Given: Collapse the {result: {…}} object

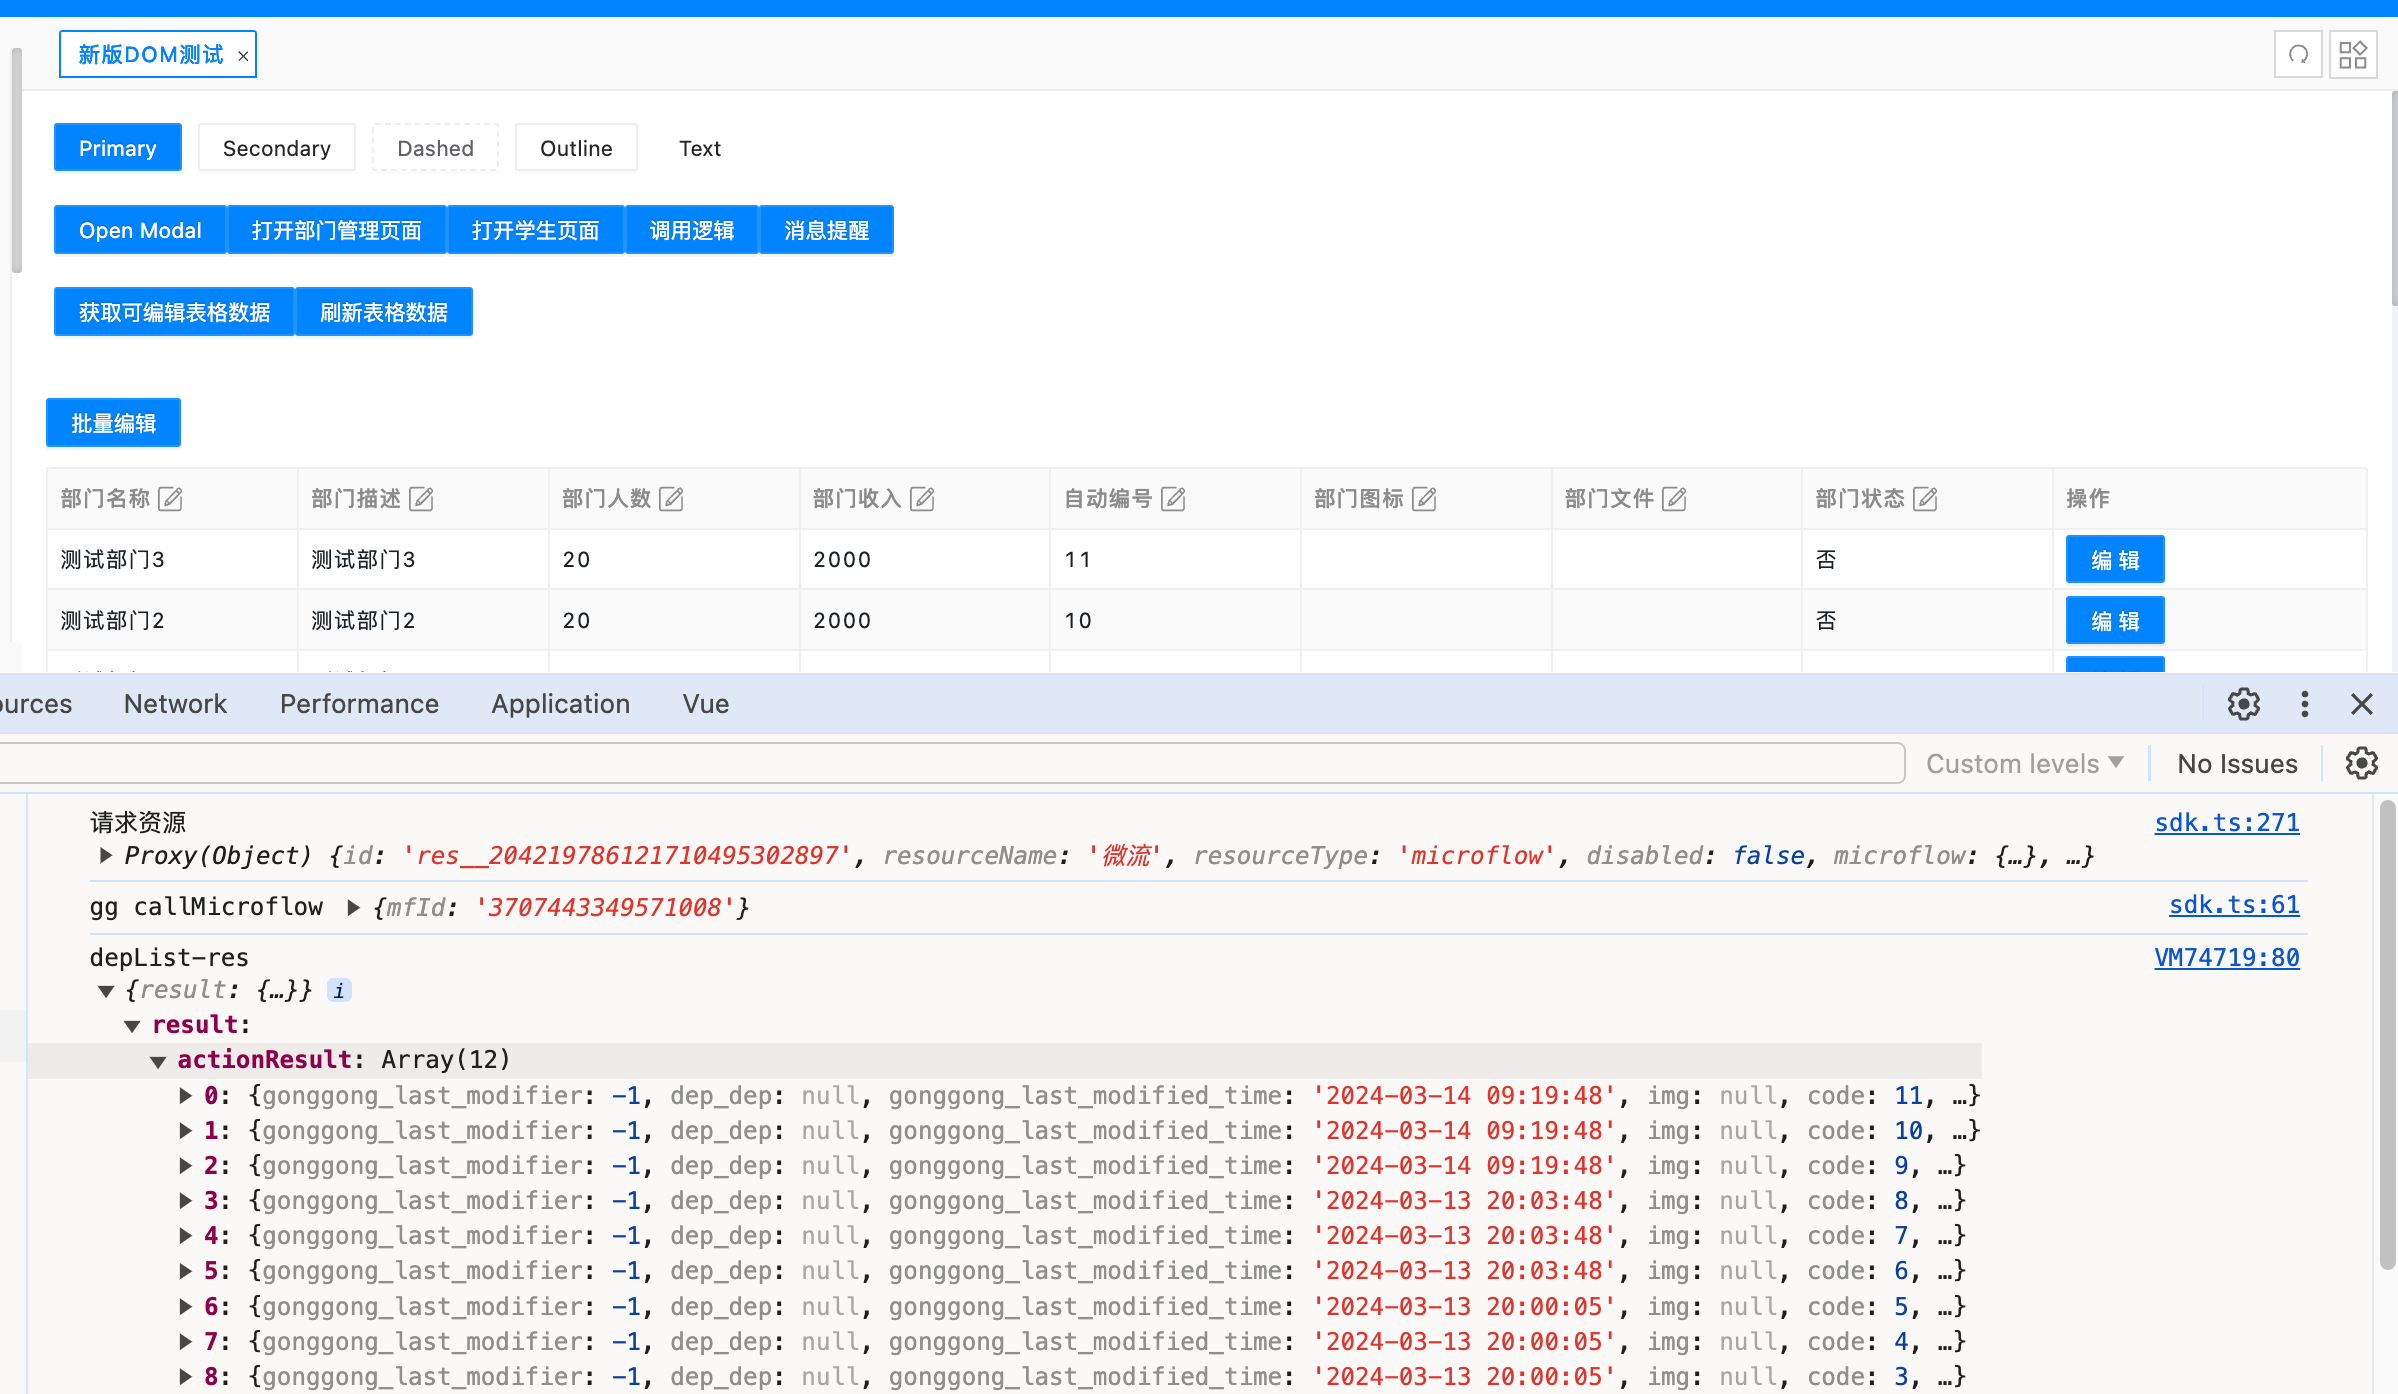Looking at the screenshot, I should (106, 991).
